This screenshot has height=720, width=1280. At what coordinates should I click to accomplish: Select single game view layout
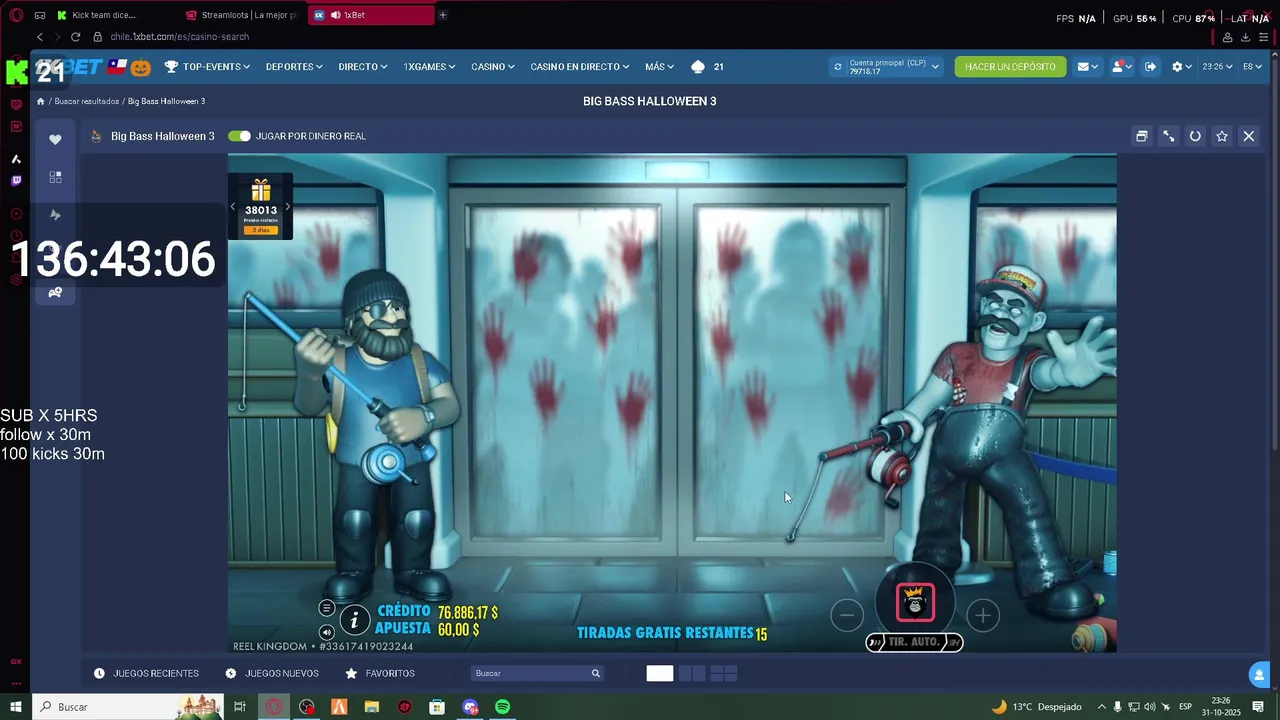coord(660,673)
